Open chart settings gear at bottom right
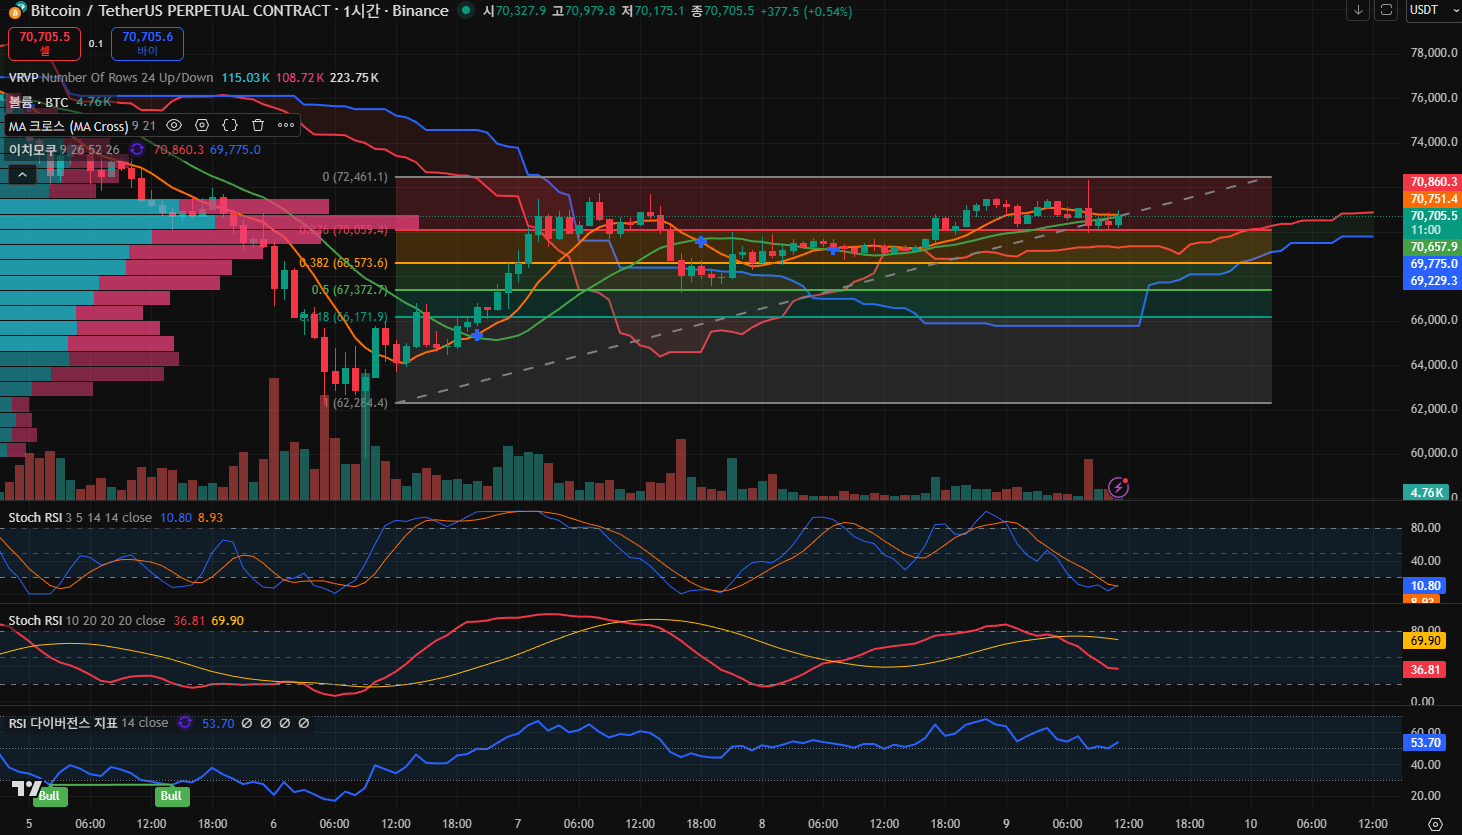Screen dimensions: 1462x835 1435,824
